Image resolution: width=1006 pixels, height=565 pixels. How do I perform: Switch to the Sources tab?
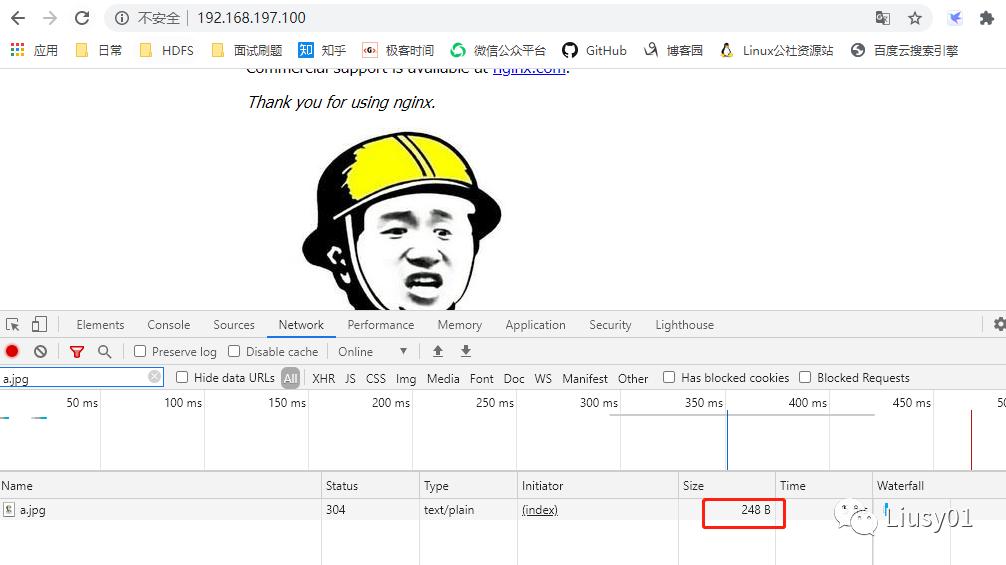(234, 325)
